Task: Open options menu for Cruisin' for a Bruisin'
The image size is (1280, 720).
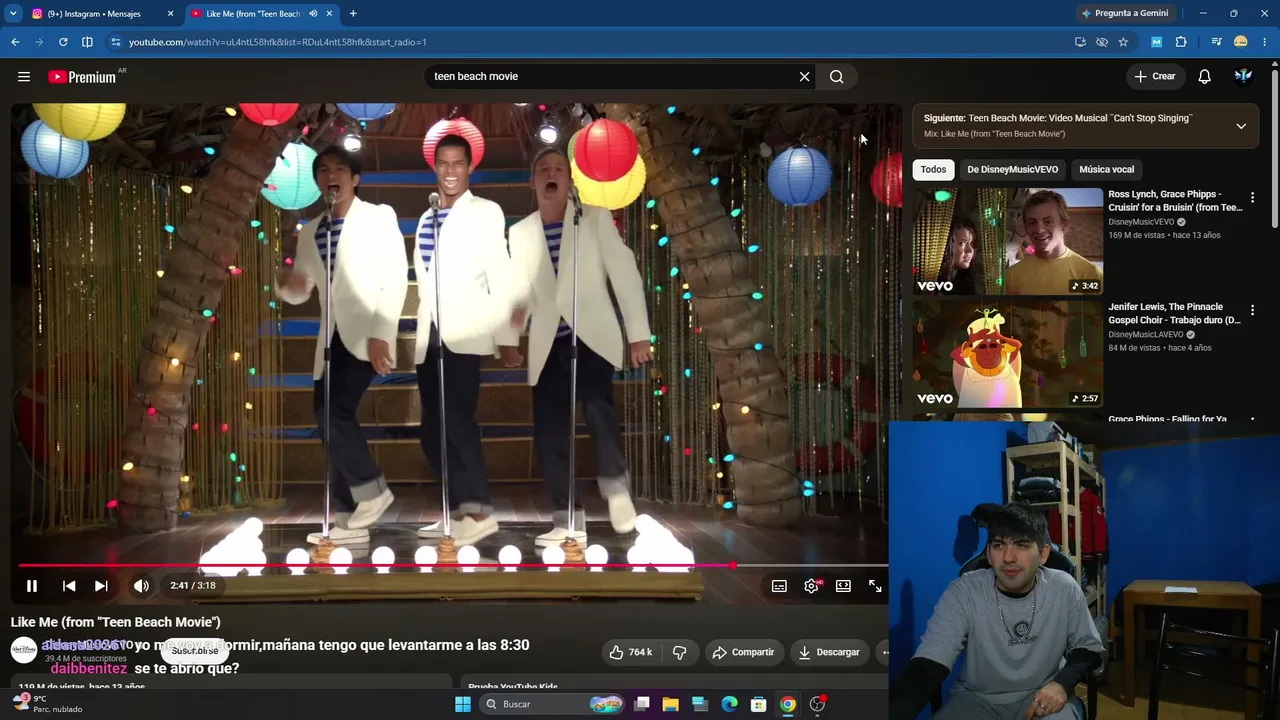Action: tap(1252, 198)
